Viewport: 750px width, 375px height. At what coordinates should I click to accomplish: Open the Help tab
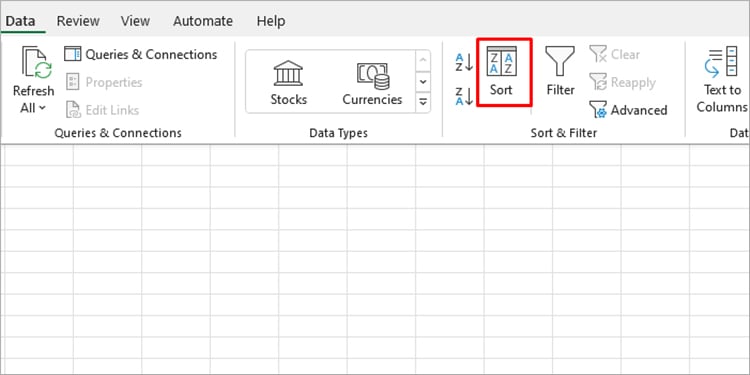tap(271, 21)
